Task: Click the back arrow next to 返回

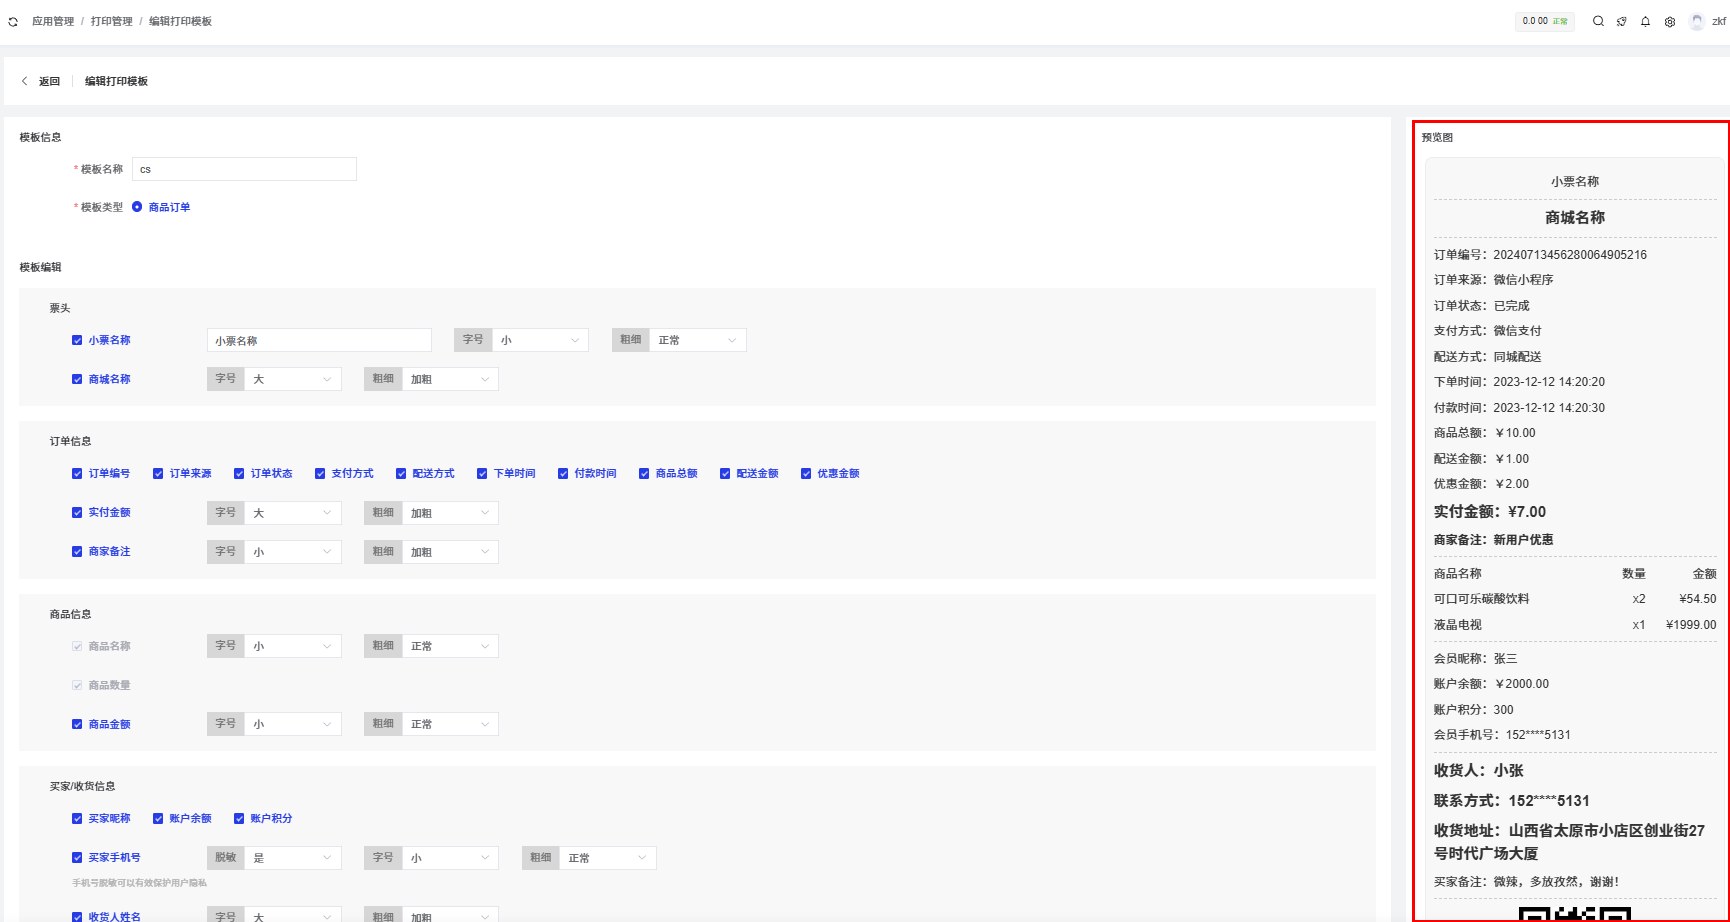Action: point(25,81)
